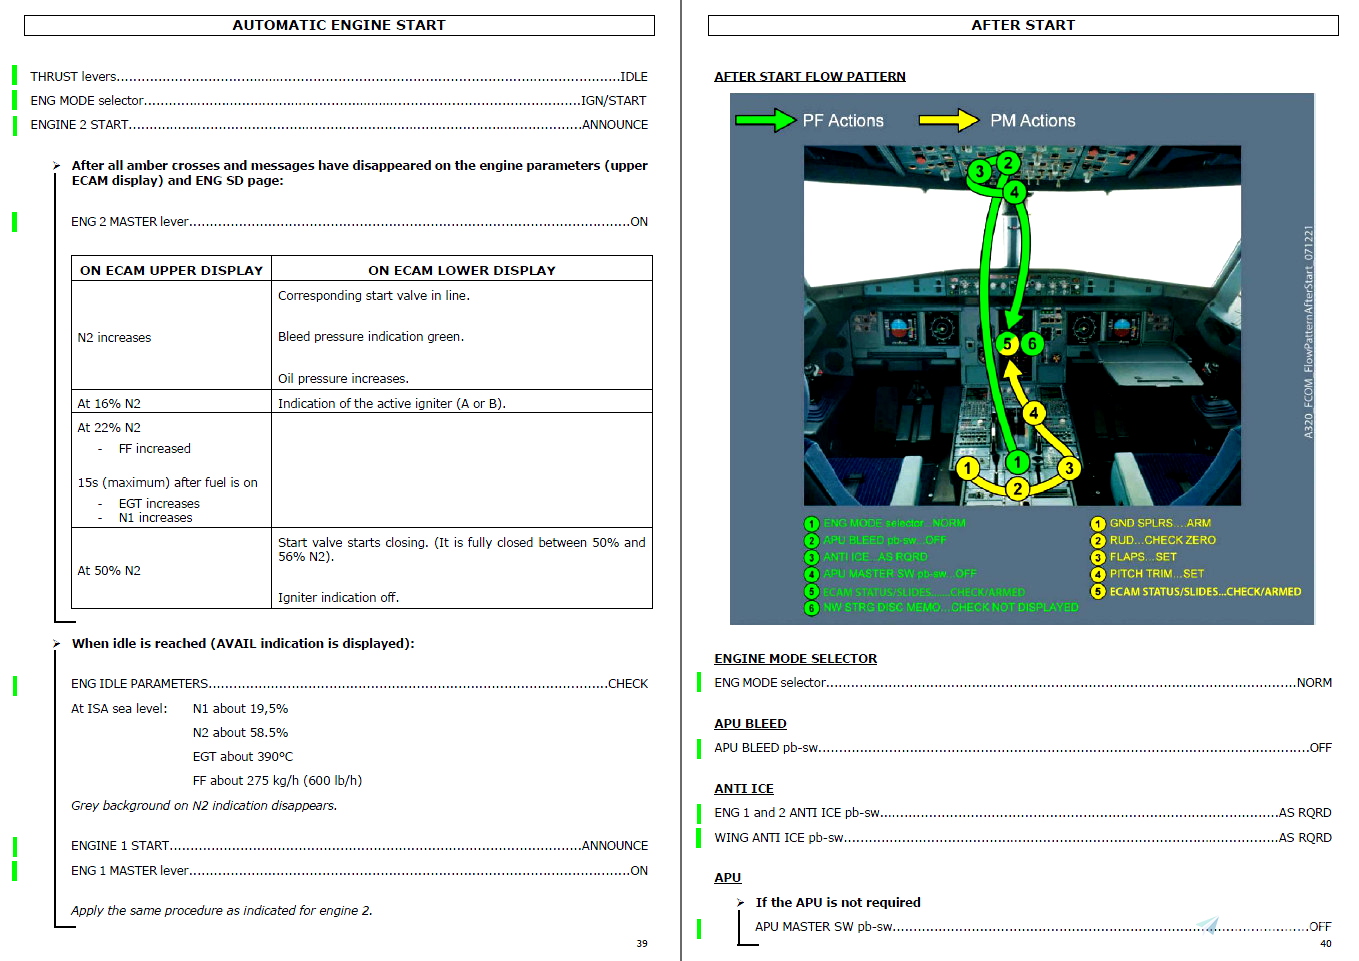Click green circle 5 on the cockpit photo
Viewport: 1359px width, 961px height.
point(1008,344)
